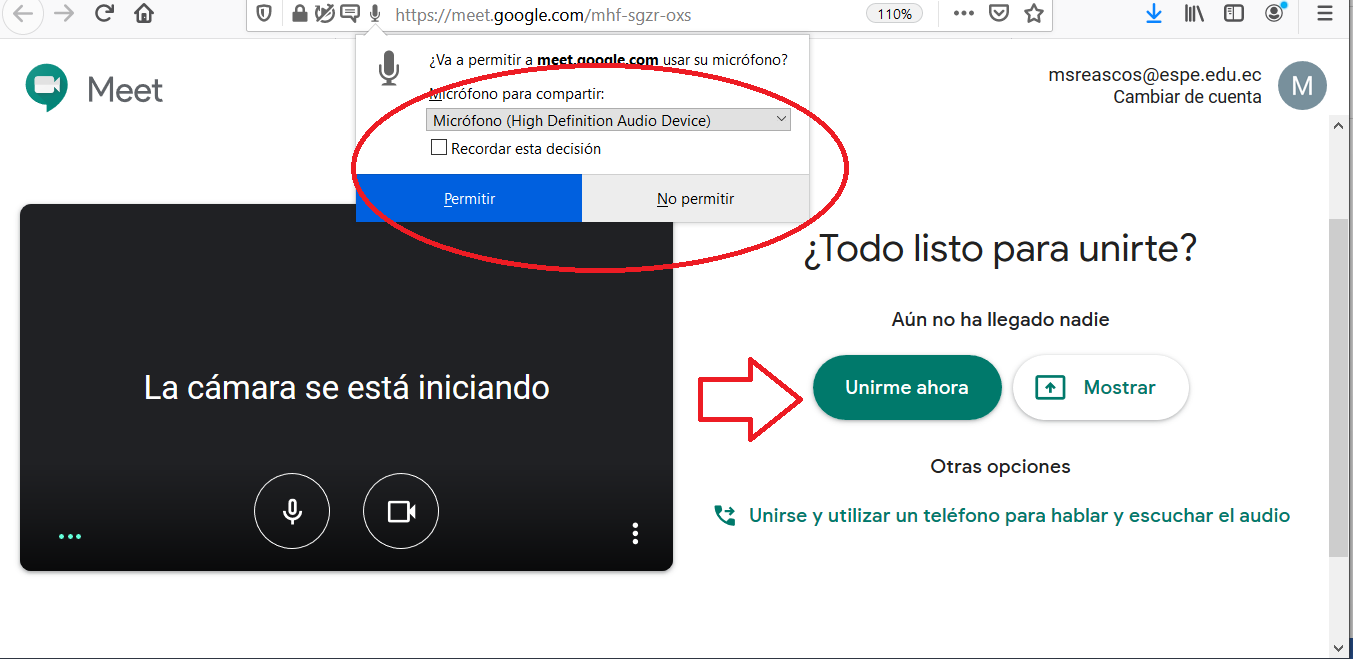
Task: Open more options in video preview
Action: pyautogui.click(x=635, y=533)
